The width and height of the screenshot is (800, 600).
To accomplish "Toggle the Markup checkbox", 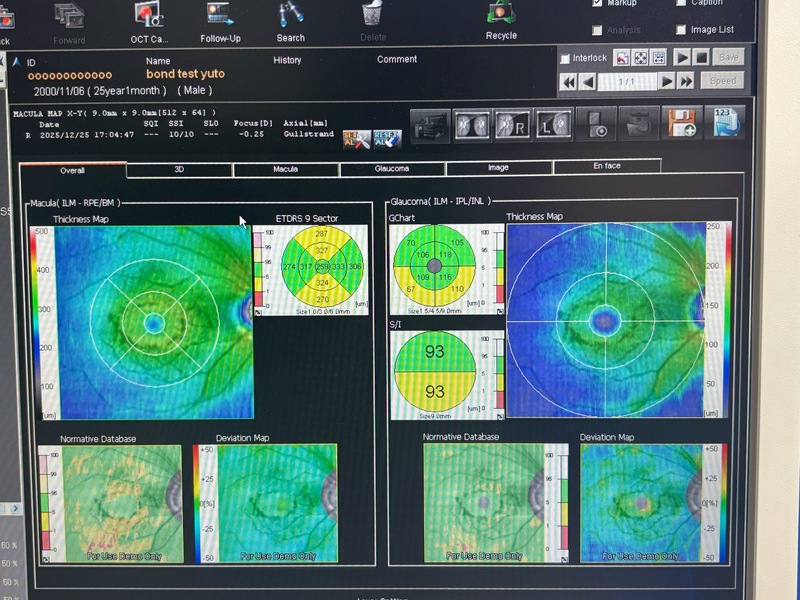I will [x=598, y=3].
